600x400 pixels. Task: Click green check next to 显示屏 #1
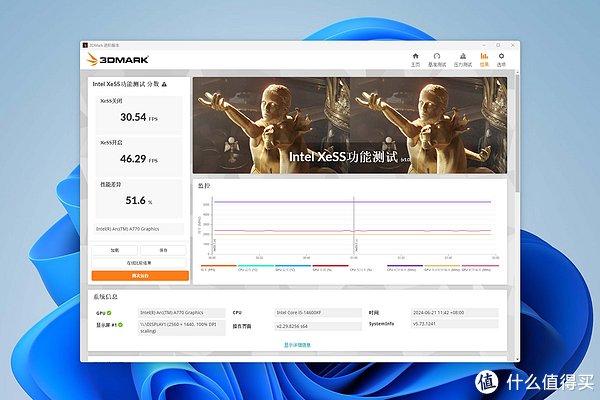(x=121, y=325)
